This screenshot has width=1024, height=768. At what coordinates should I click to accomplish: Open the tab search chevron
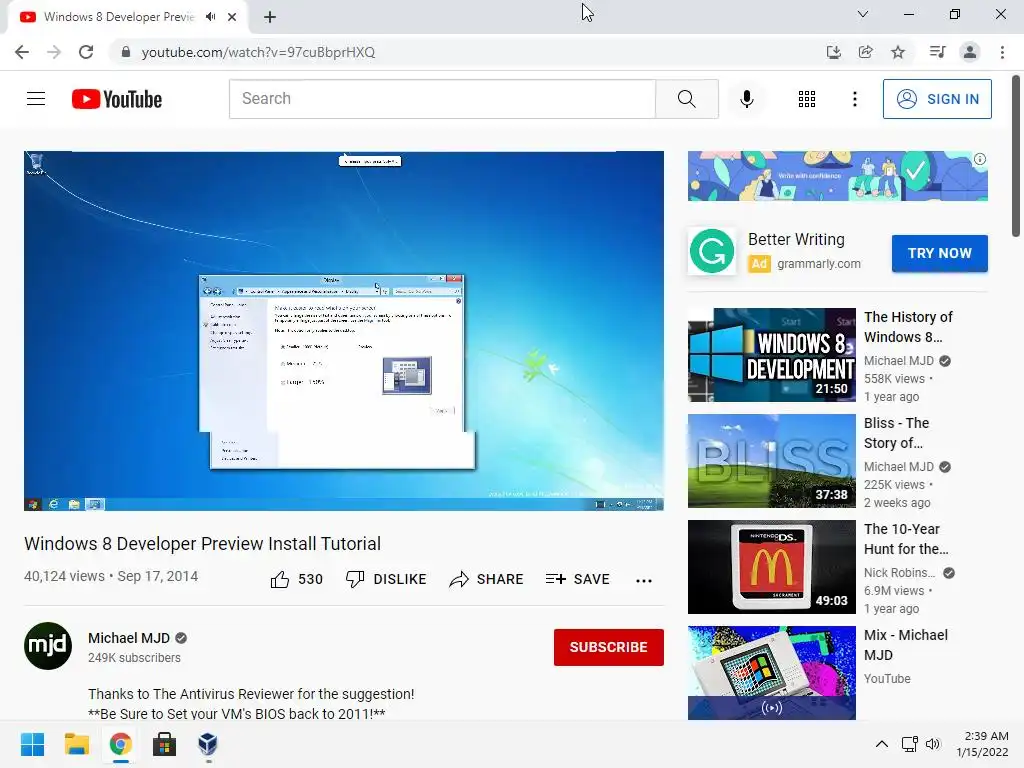tap(863, 14)
